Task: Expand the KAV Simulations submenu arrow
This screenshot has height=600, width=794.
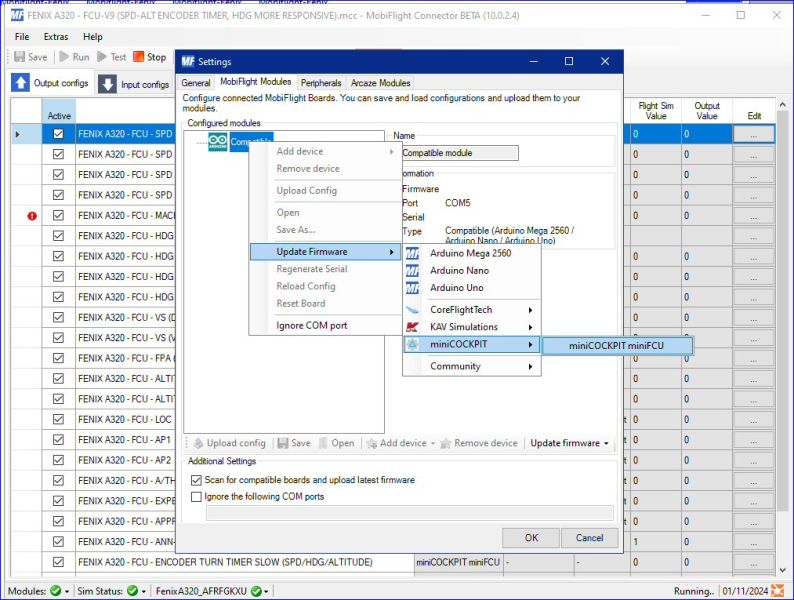Action: pyautogui.click(x=530, y=327)
